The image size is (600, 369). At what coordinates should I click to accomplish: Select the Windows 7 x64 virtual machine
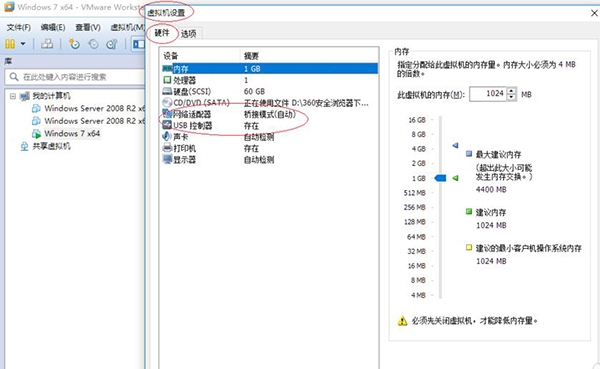72,134
